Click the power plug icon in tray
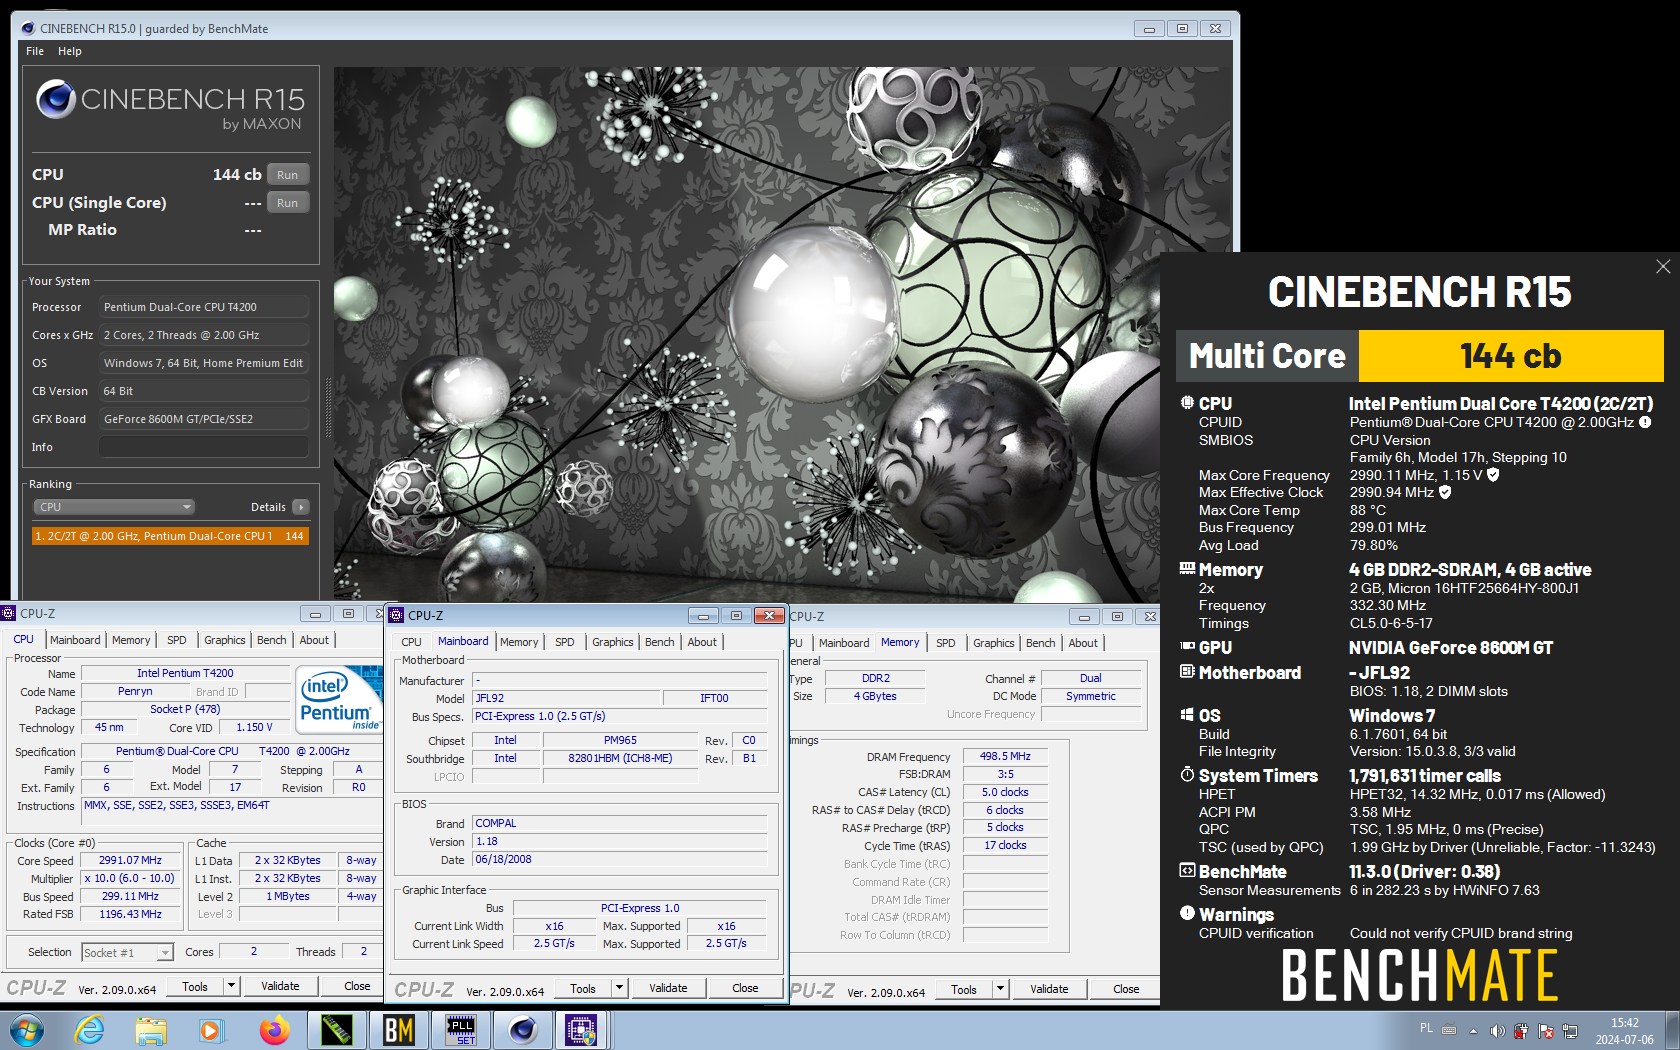Screen dimensions: 1680x1050 click(1521, 1030)
